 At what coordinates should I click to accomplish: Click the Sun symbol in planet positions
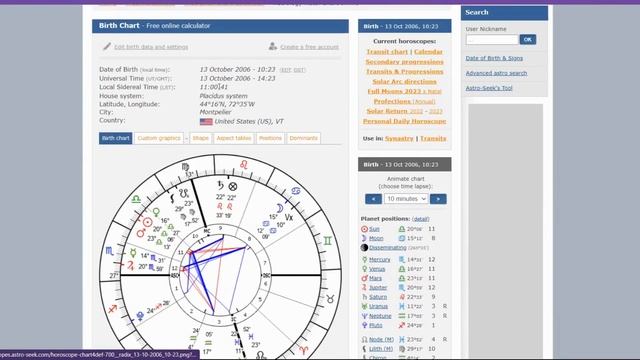pyautogui.click(x=364, y=229)
